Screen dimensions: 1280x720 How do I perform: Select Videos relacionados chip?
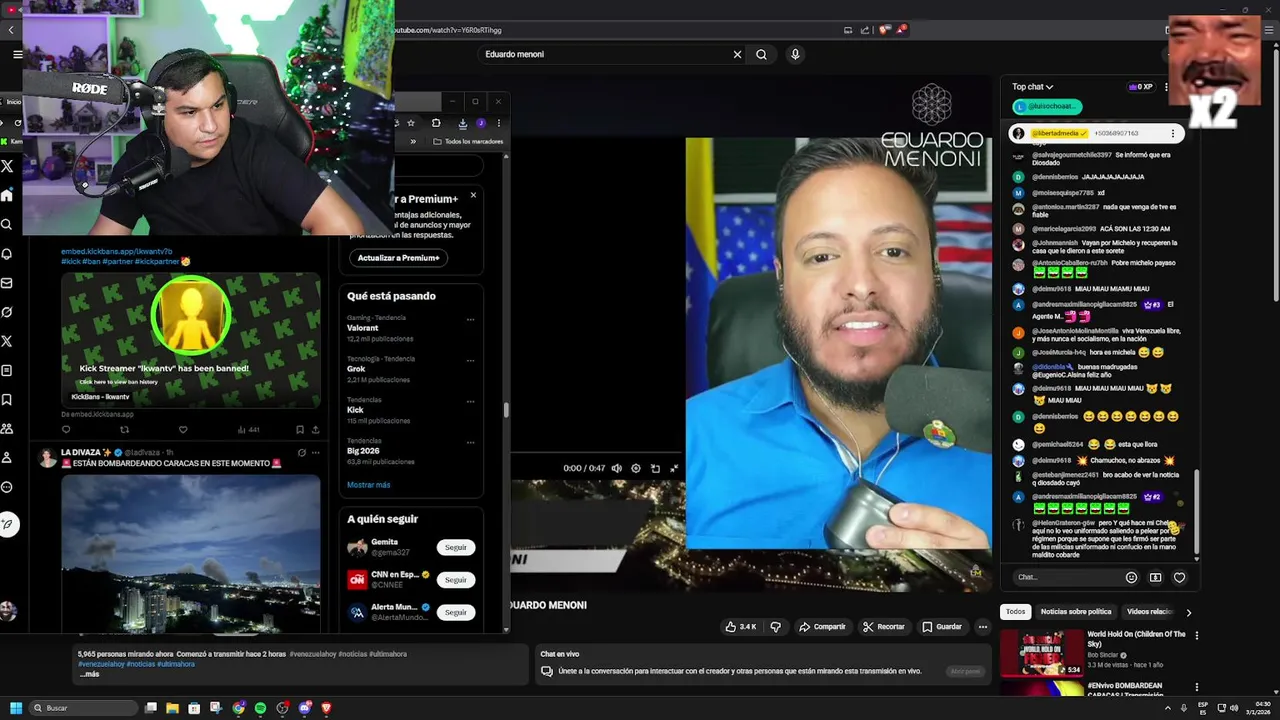(x=1149, y=612)
